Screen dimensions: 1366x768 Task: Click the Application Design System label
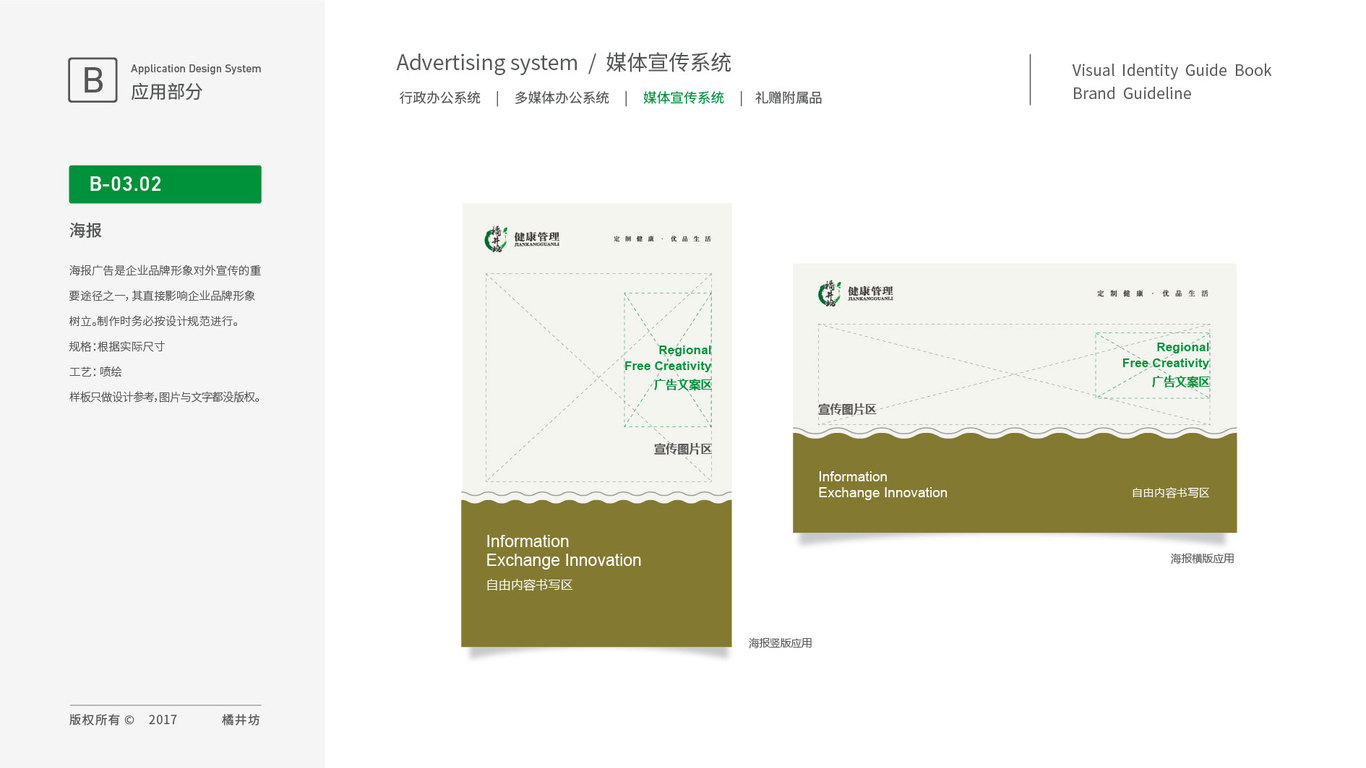click(196, 69)
